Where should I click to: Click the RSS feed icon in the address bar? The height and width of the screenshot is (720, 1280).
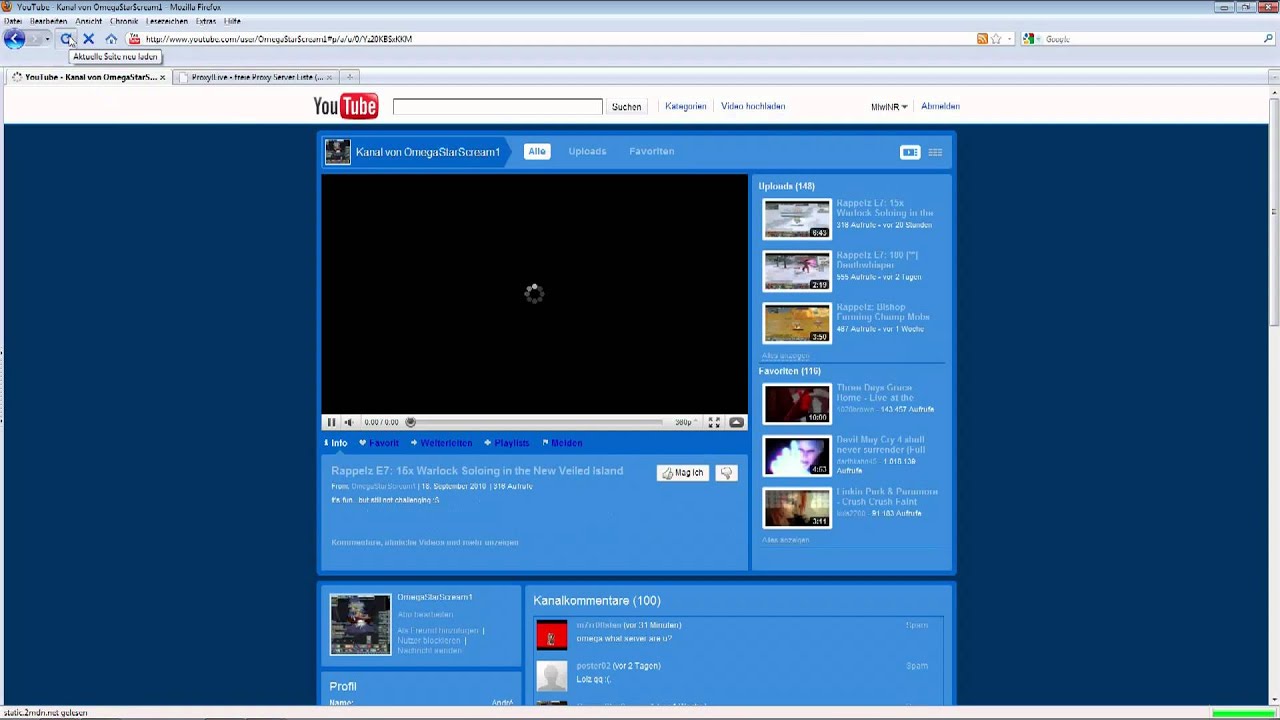click(982, 39)
